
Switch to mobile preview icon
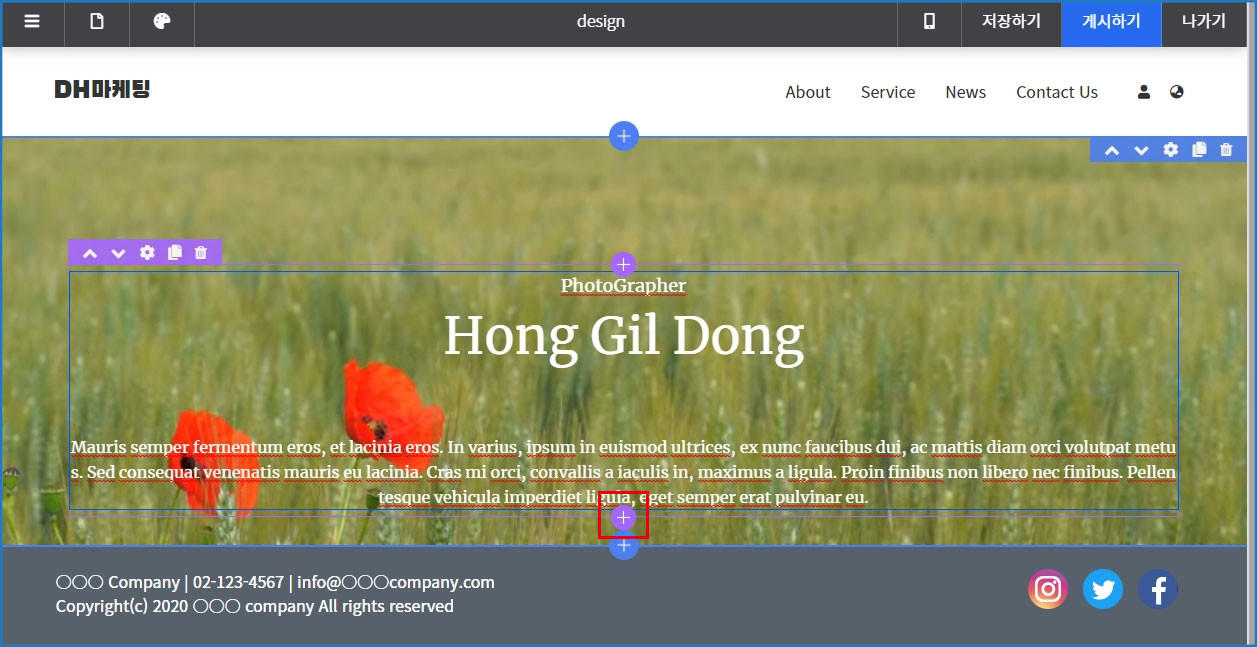929,22
